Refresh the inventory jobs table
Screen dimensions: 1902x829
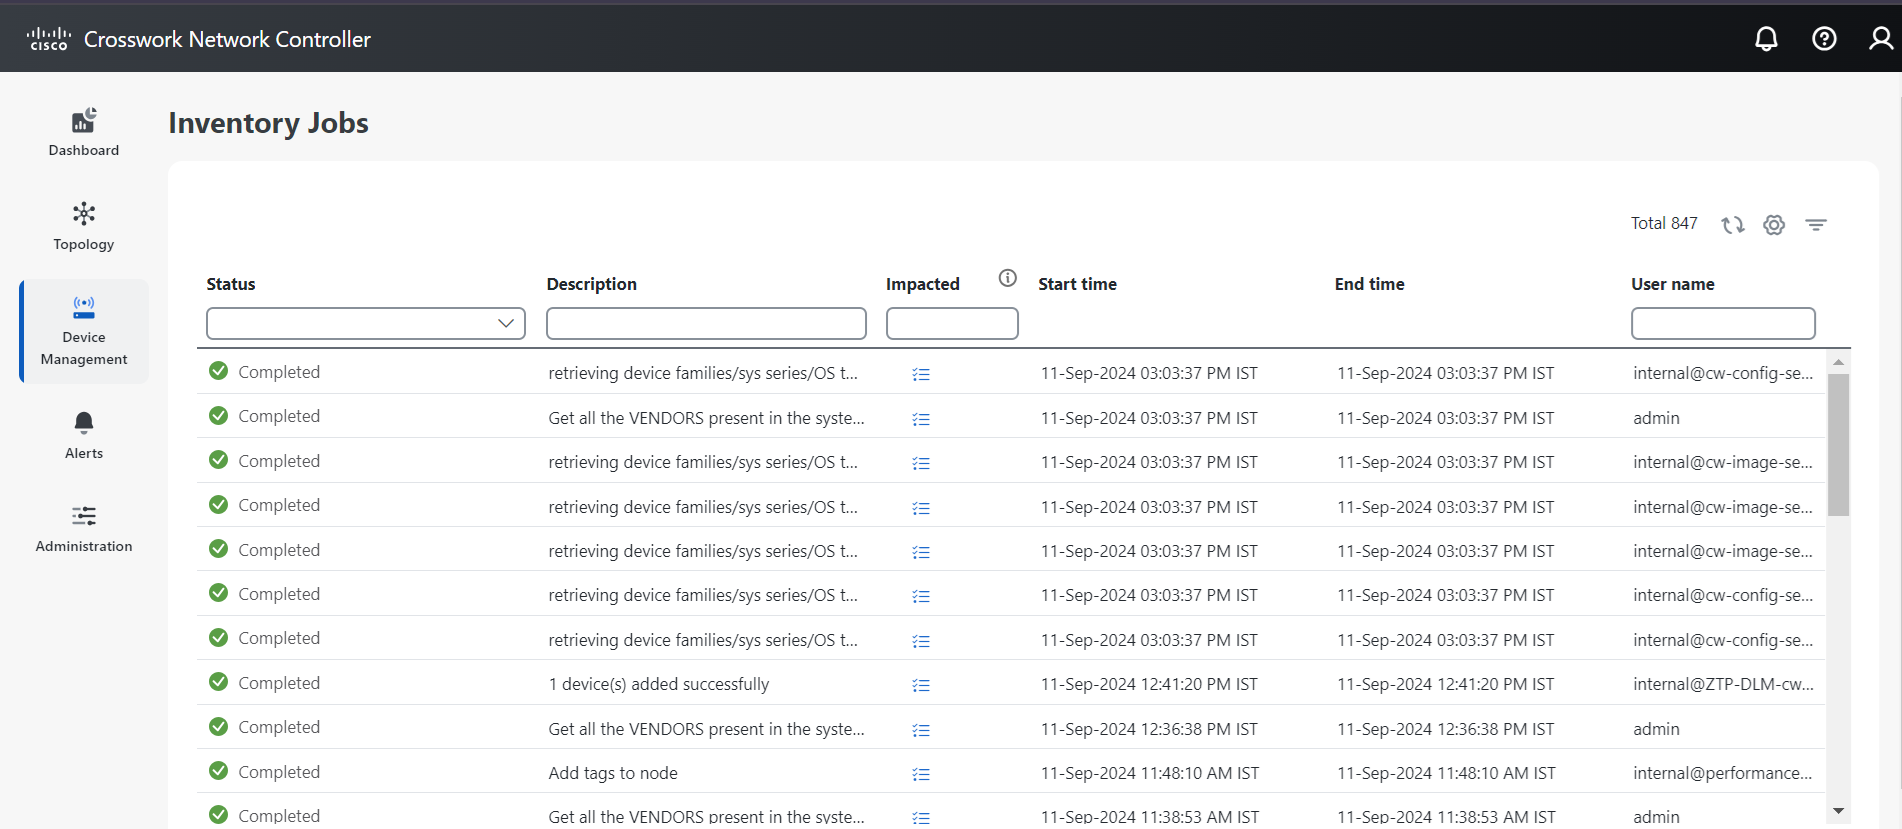coord(1732,225)
